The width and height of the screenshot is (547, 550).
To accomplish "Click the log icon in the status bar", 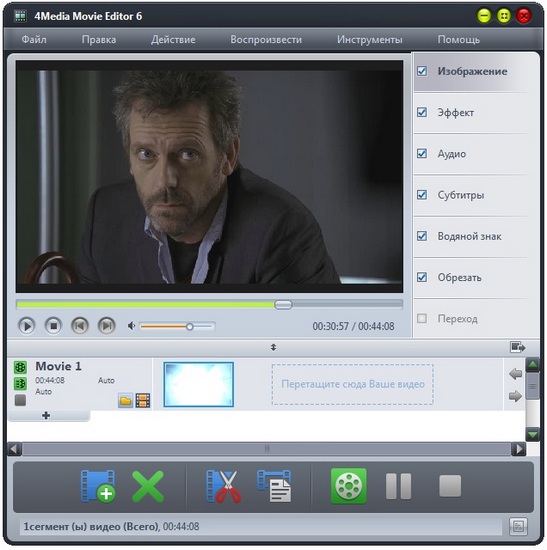I will pyautogui.click(x=518, y=526).
